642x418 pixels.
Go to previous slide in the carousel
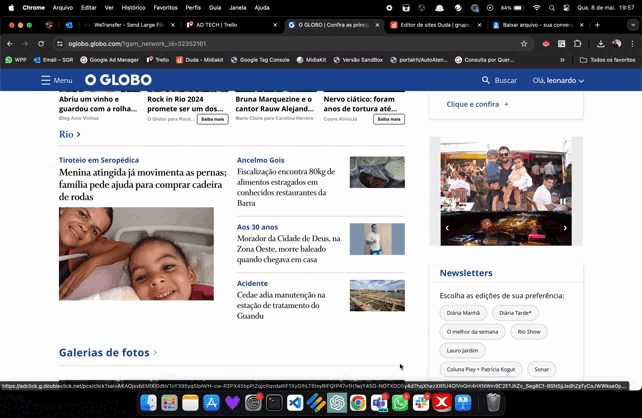point(447,228)
